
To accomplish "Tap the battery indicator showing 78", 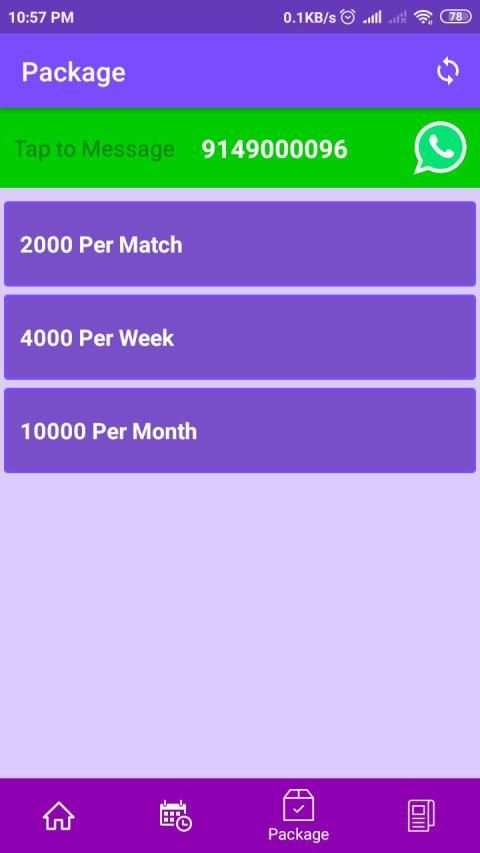I will [456, 17].
